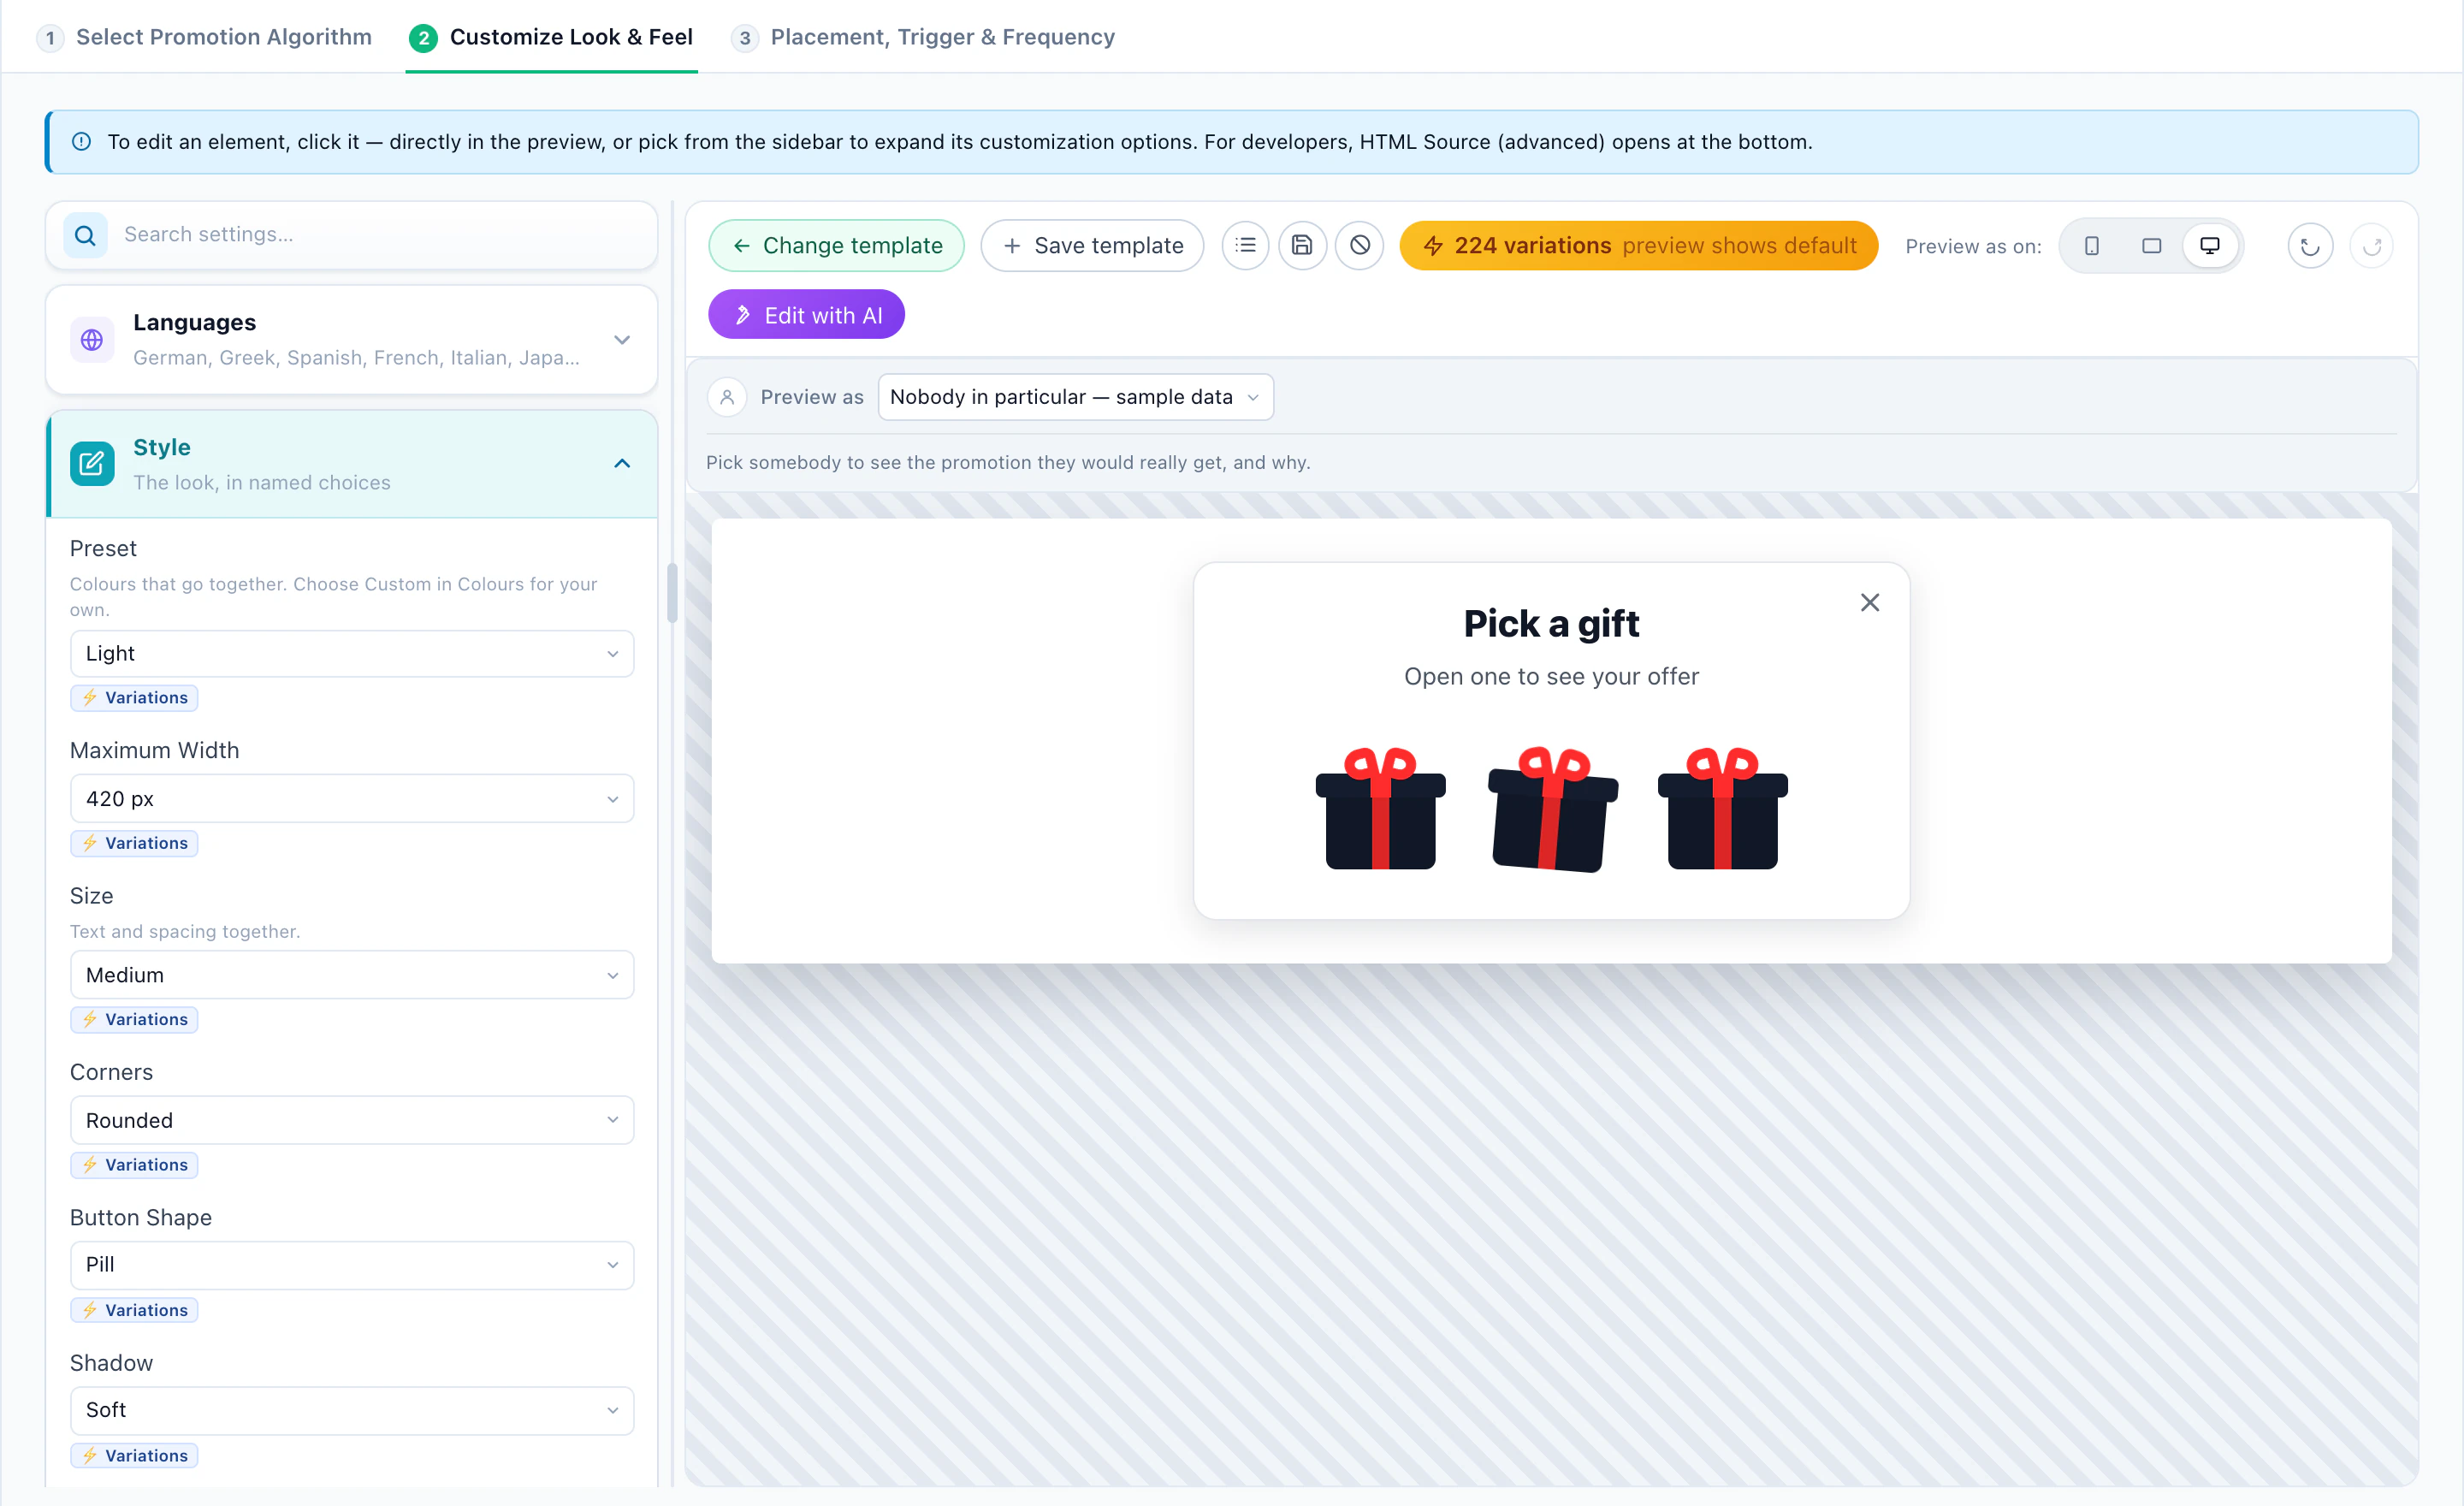Viewport: 2464px width, 1506px height.
Task: Open the Preset dropdown showing Light
Action: [352, 654]
